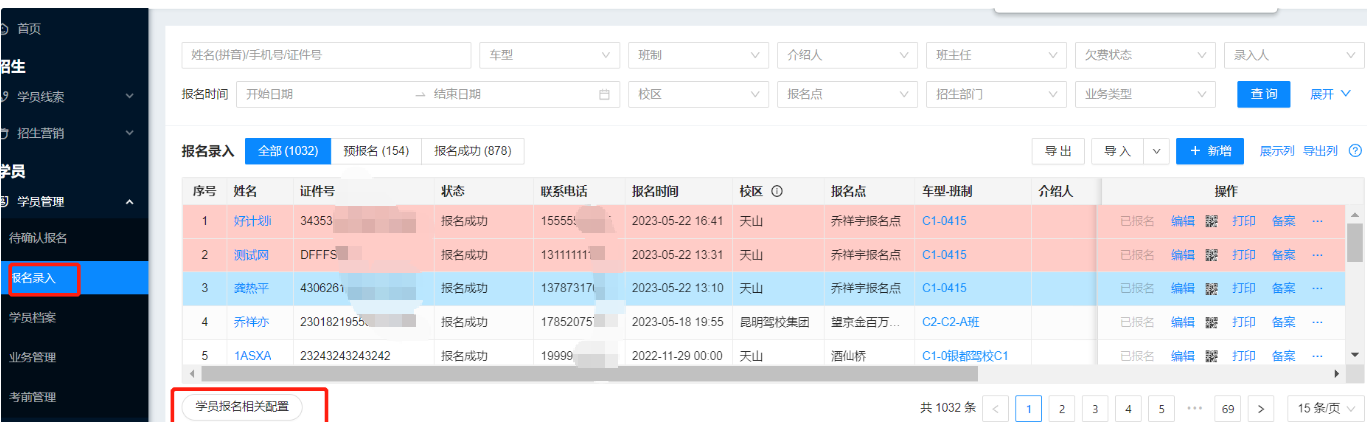Open 校区 dropdown filter
Screen dimensions: 1367x422
[x=698, y=94]
